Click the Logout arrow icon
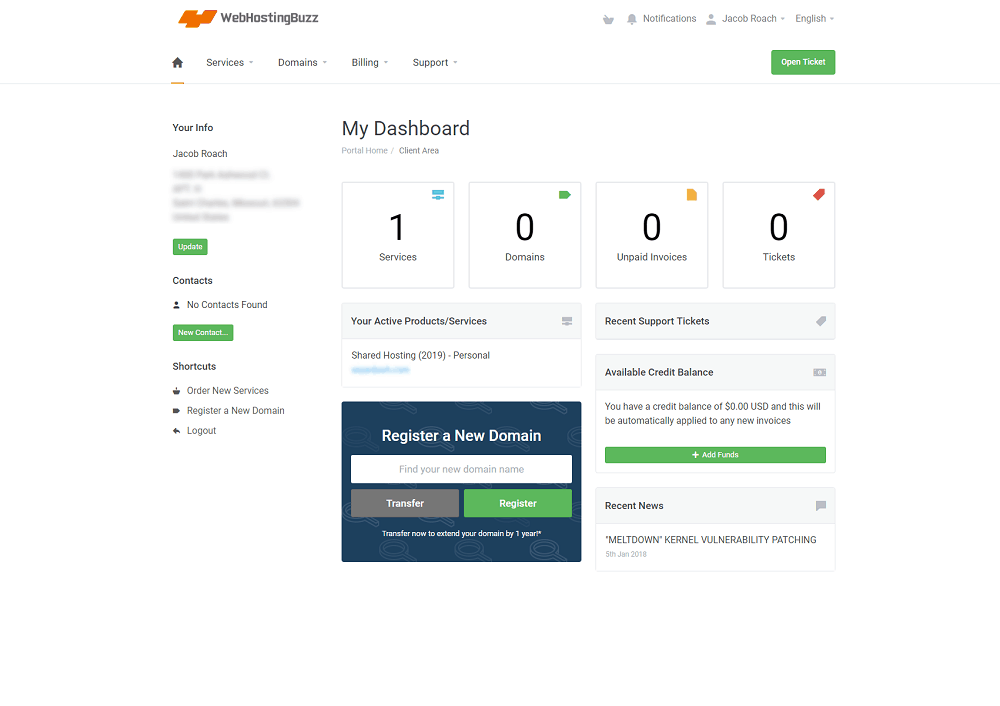1000x706 pixels. point(177,431)
